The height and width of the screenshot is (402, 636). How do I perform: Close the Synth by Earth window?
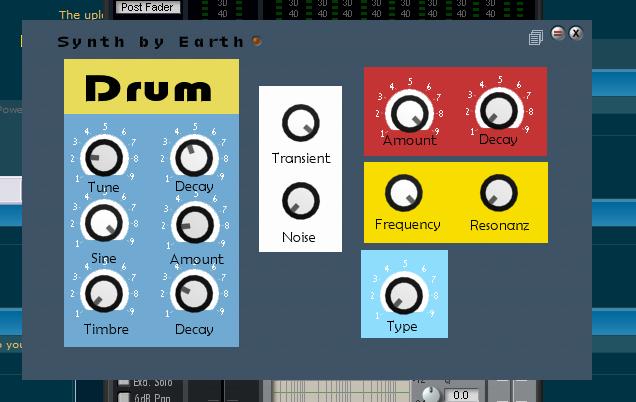click(x=576, y=34)
